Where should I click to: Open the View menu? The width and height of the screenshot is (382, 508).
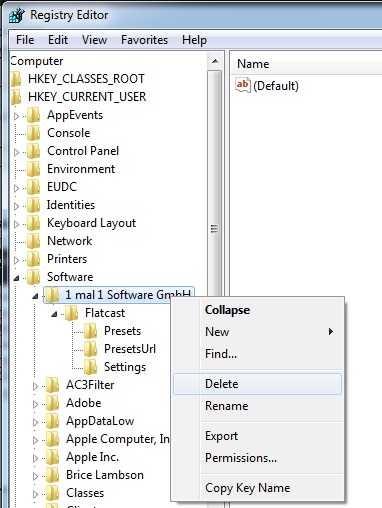tap(94, 40)
